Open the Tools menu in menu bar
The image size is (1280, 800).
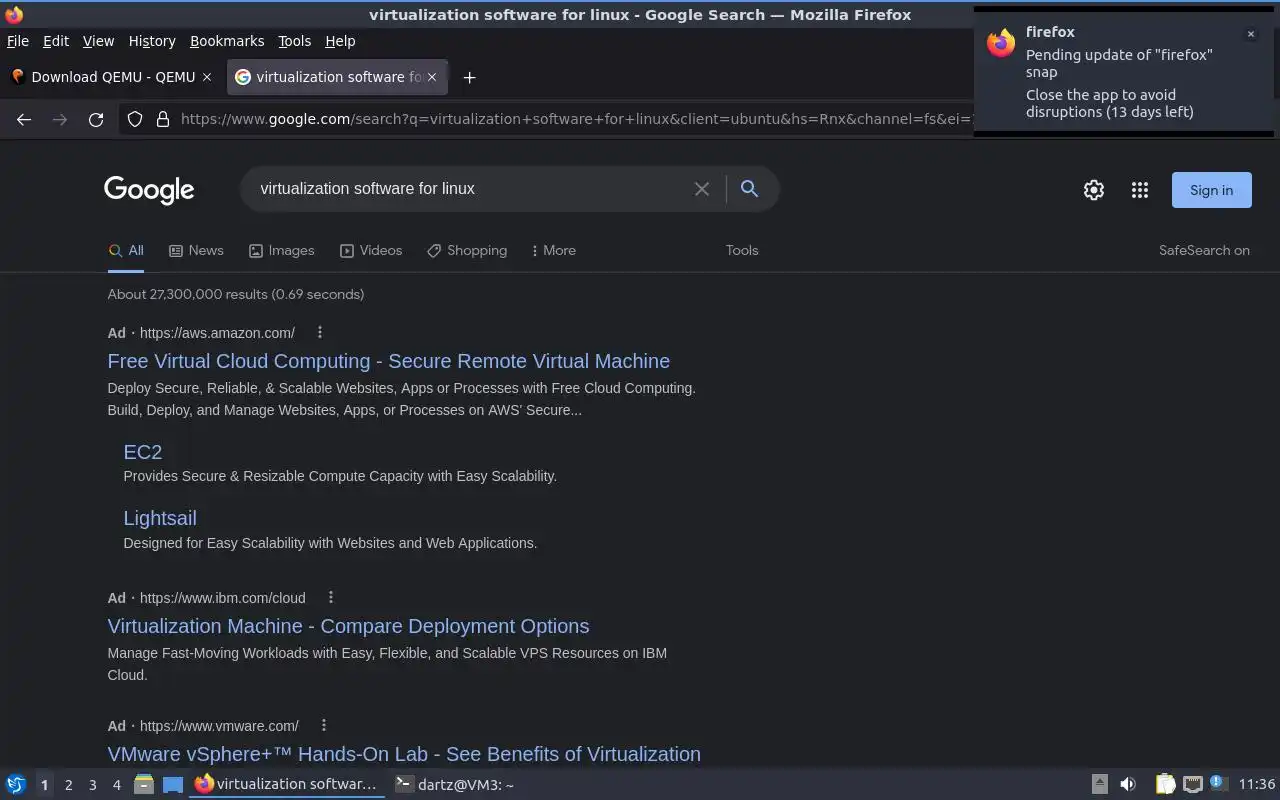[x=295, y=41]
